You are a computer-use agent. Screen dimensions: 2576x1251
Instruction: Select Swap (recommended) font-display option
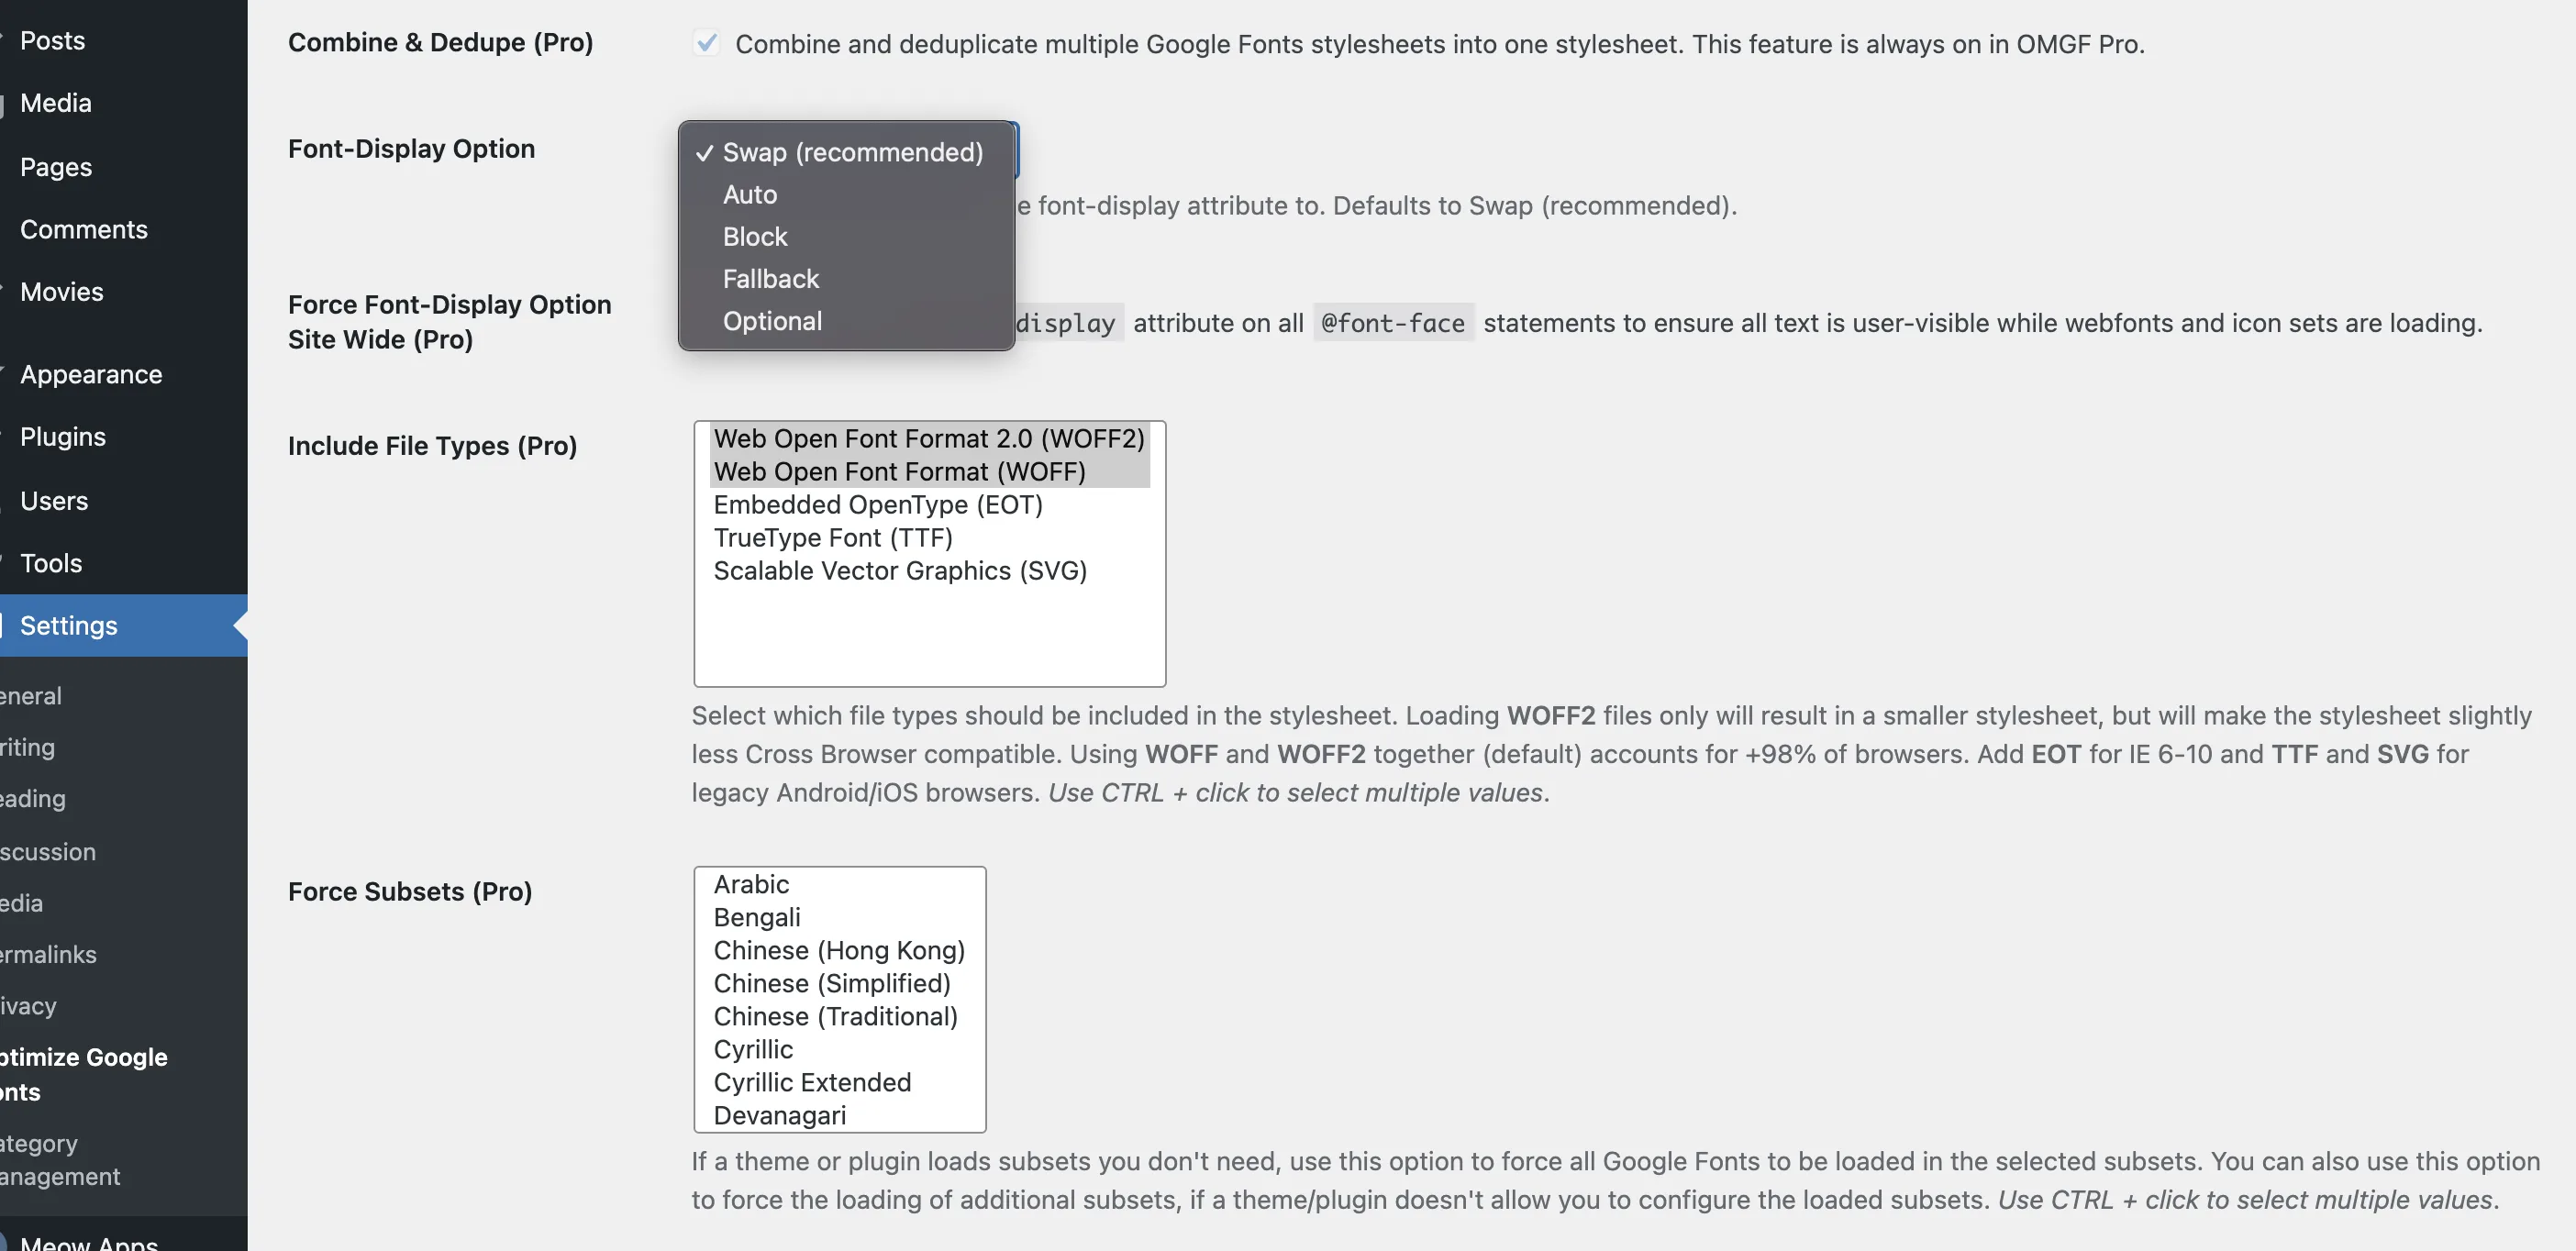pyautogui.click(x=852, y=152)
